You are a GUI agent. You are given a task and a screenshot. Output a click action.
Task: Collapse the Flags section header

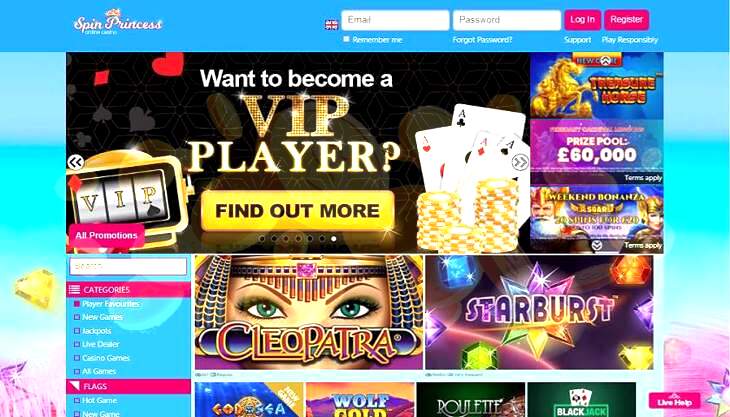(x=128, y=386)
